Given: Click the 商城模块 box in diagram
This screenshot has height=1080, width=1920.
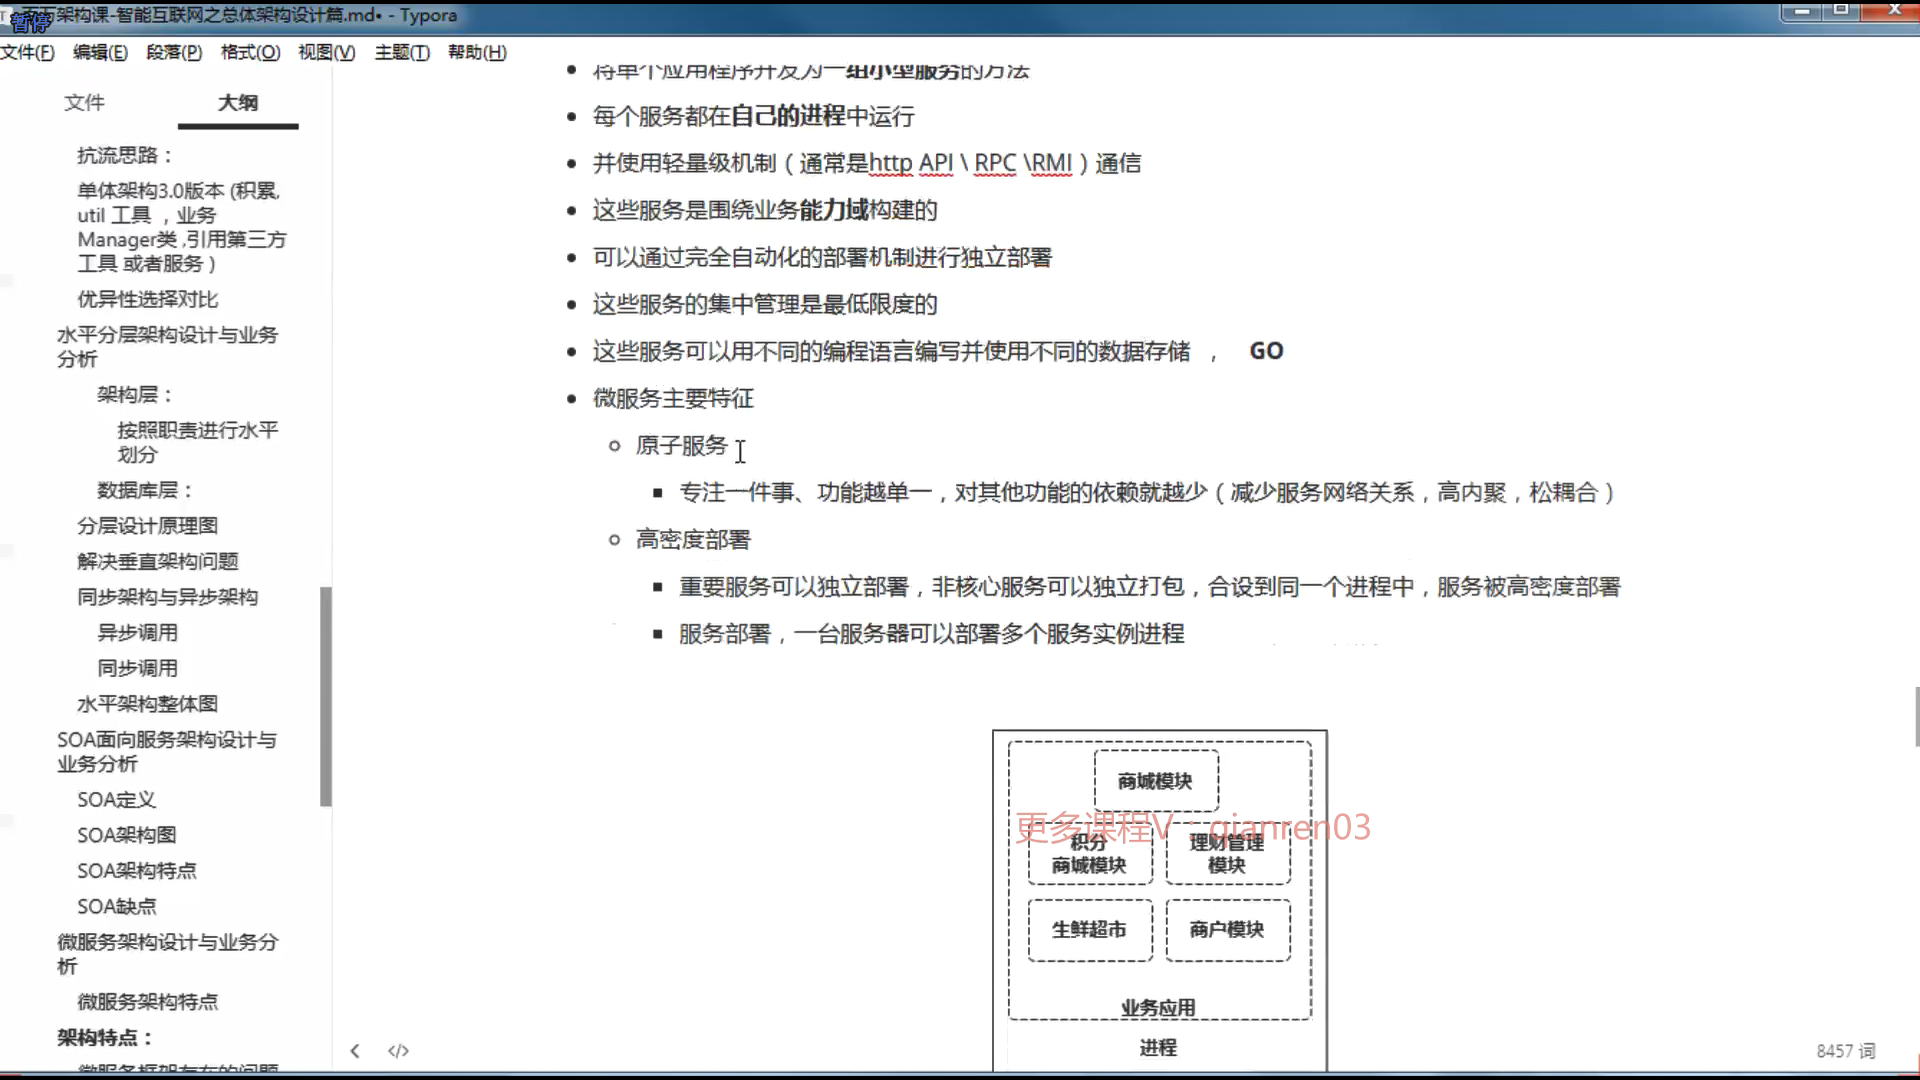Looking at the screenshot, I should click(x=1155, y=781).
